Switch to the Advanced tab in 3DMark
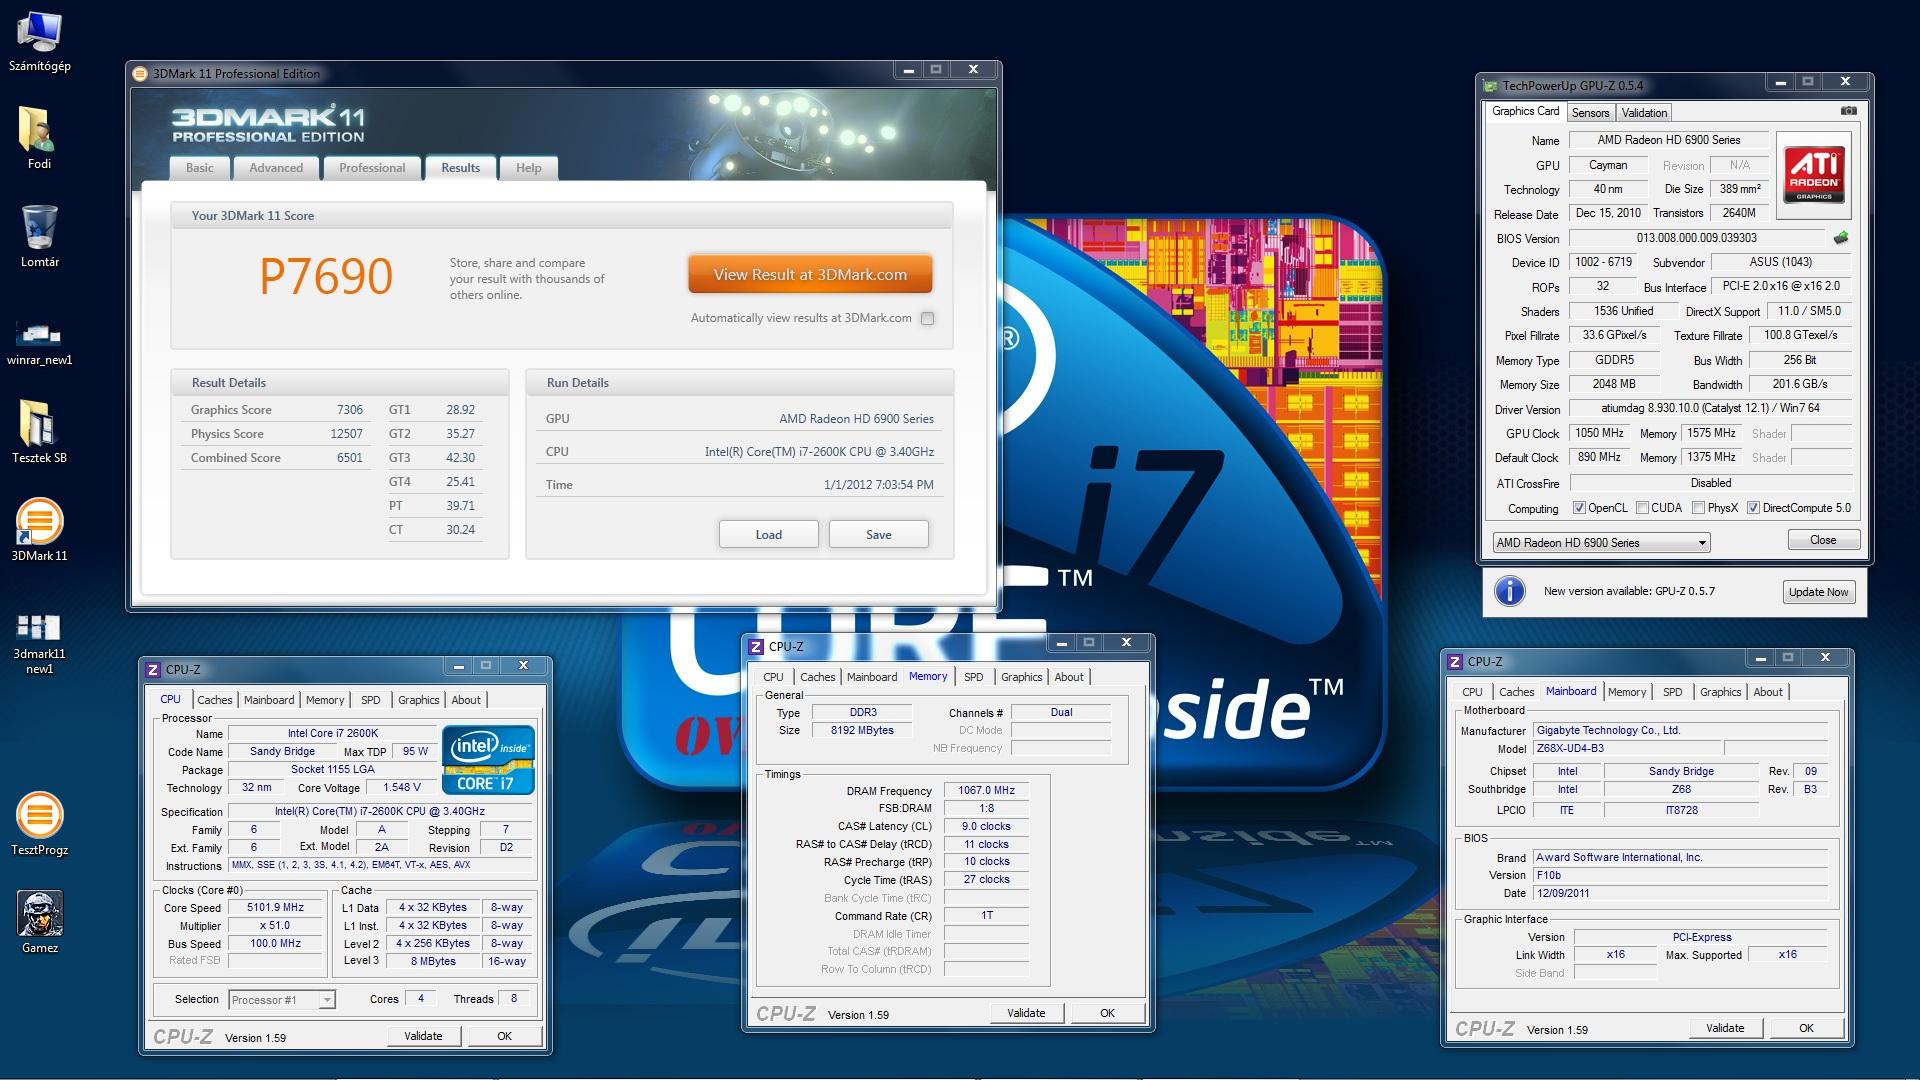This screenshot has height=1080, width=1920. (x=276, y=168)
